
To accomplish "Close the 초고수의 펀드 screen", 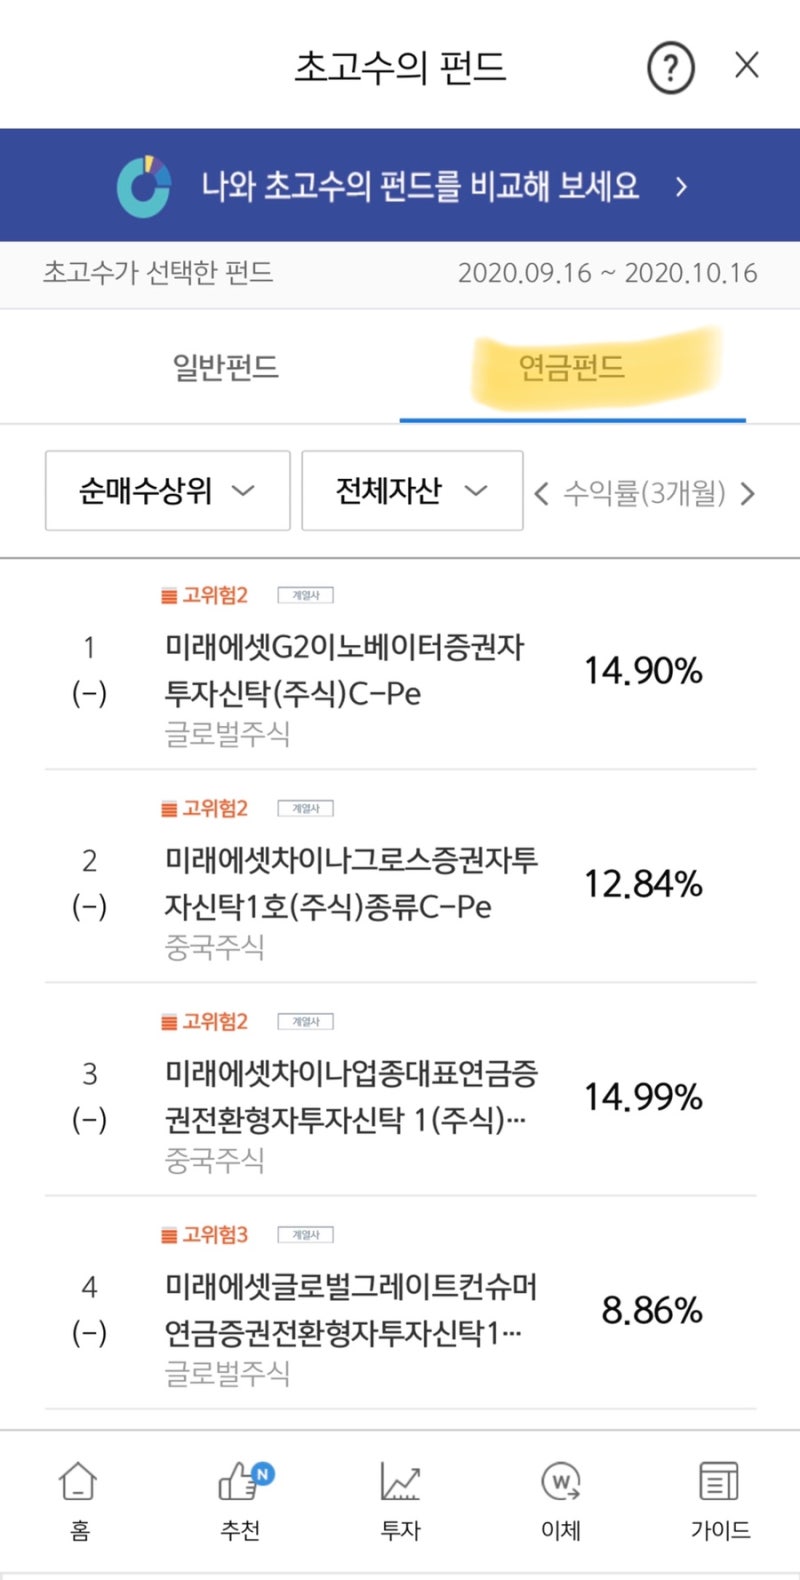I will 747,66.
